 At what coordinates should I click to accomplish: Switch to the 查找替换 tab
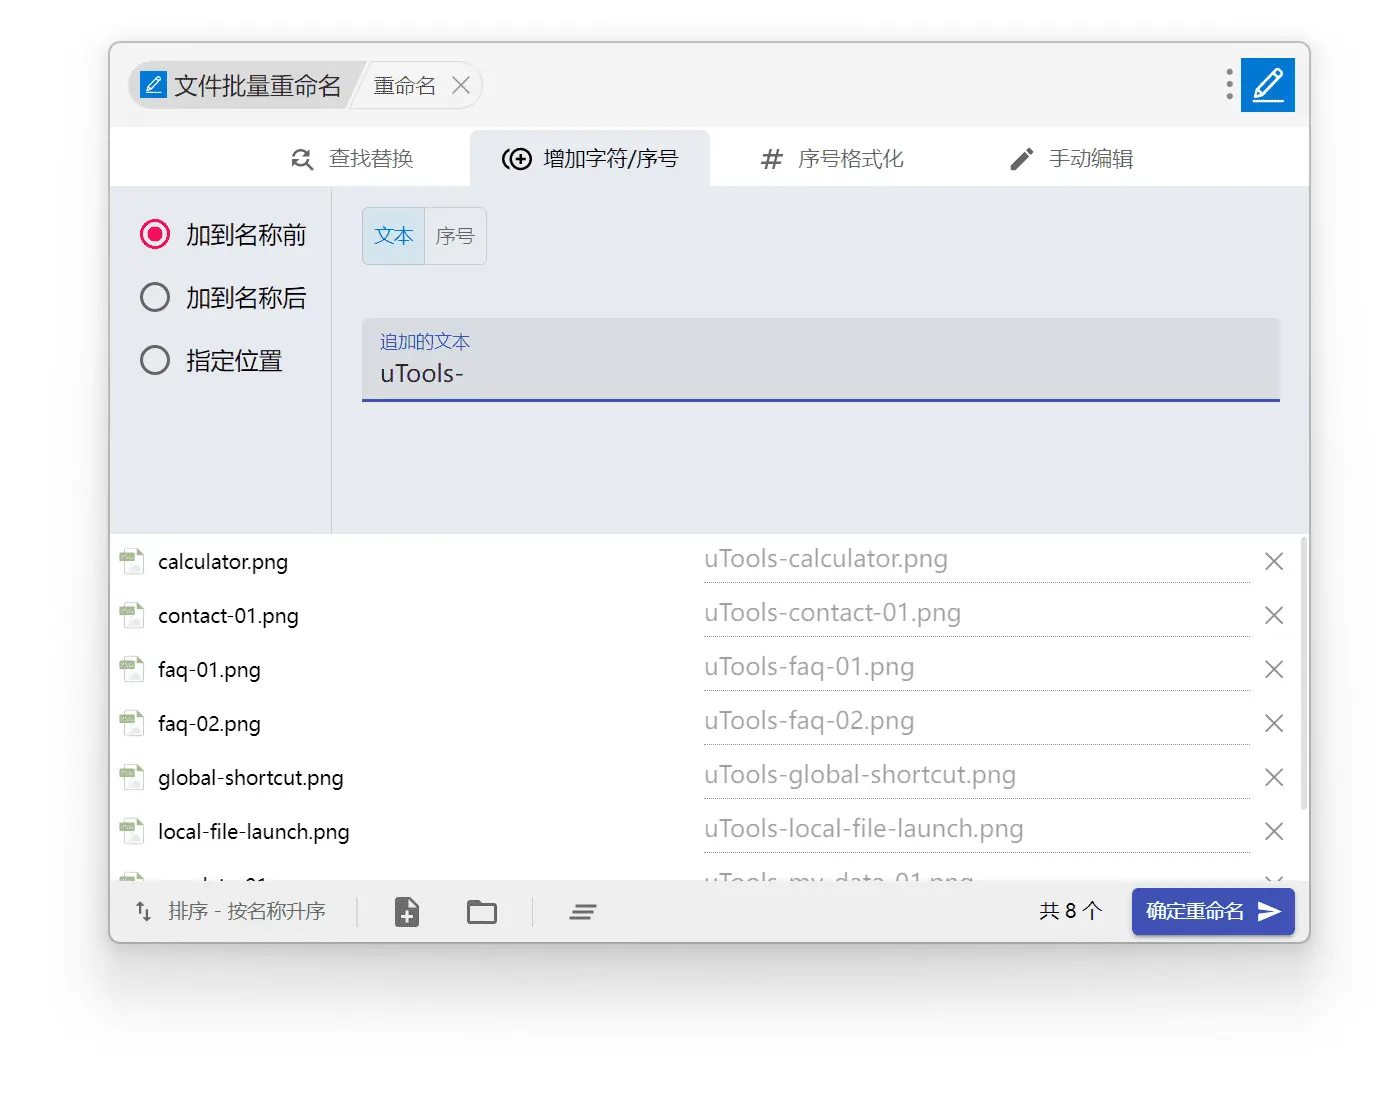click(x=352, y=159)
